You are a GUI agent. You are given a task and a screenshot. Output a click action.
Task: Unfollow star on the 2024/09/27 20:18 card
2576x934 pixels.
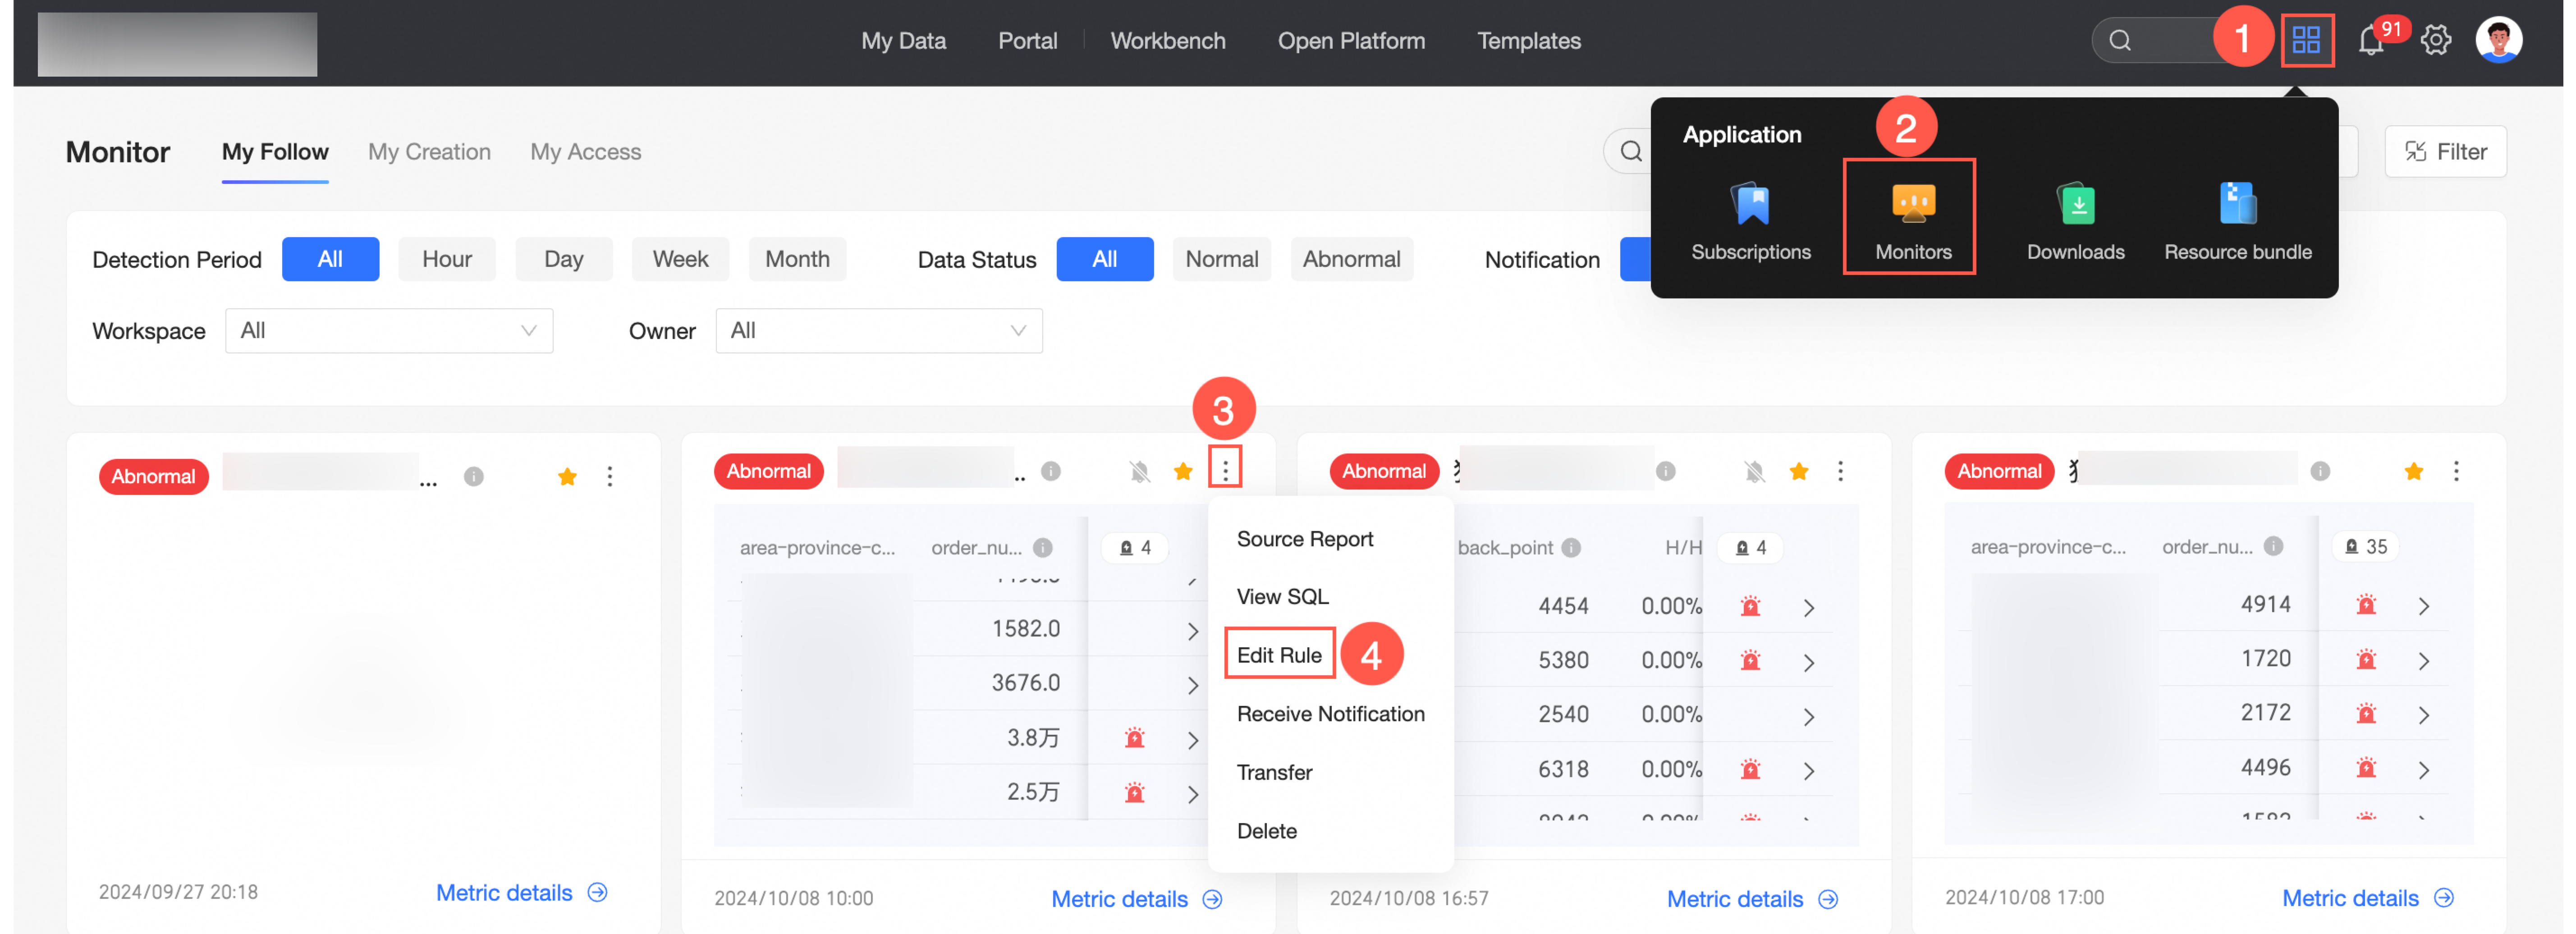coord(567,477)
